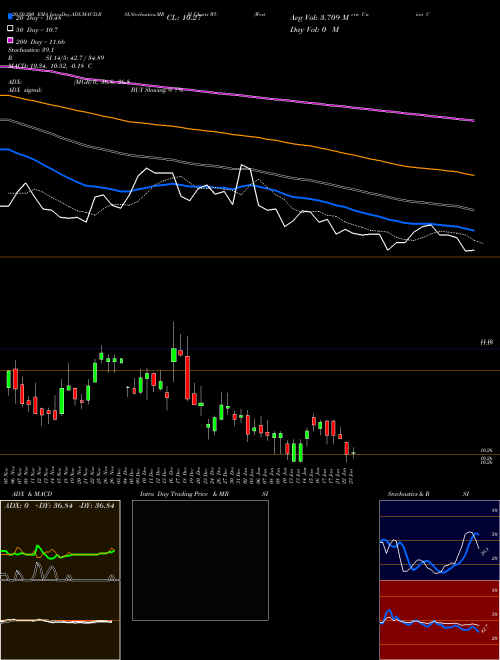The width and height of the screenshot is (500, 660).
Task: Click the 'Stochastics & RSI' panel title
Action: point(428,494)
